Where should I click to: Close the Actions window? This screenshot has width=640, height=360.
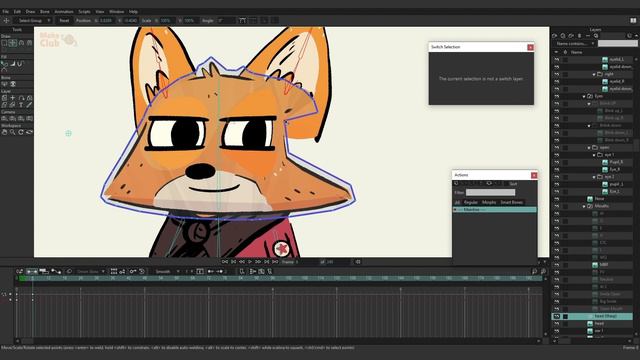pos(534,176)
